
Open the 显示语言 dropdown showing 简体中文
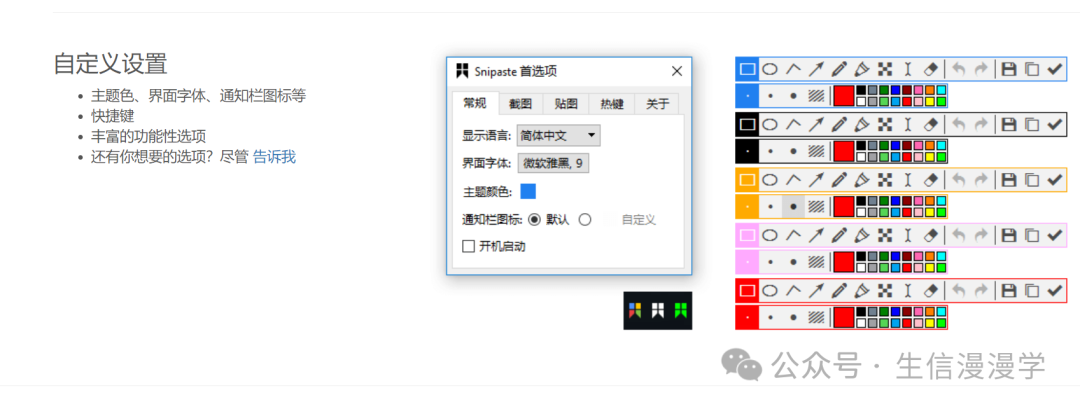[559, 136]
